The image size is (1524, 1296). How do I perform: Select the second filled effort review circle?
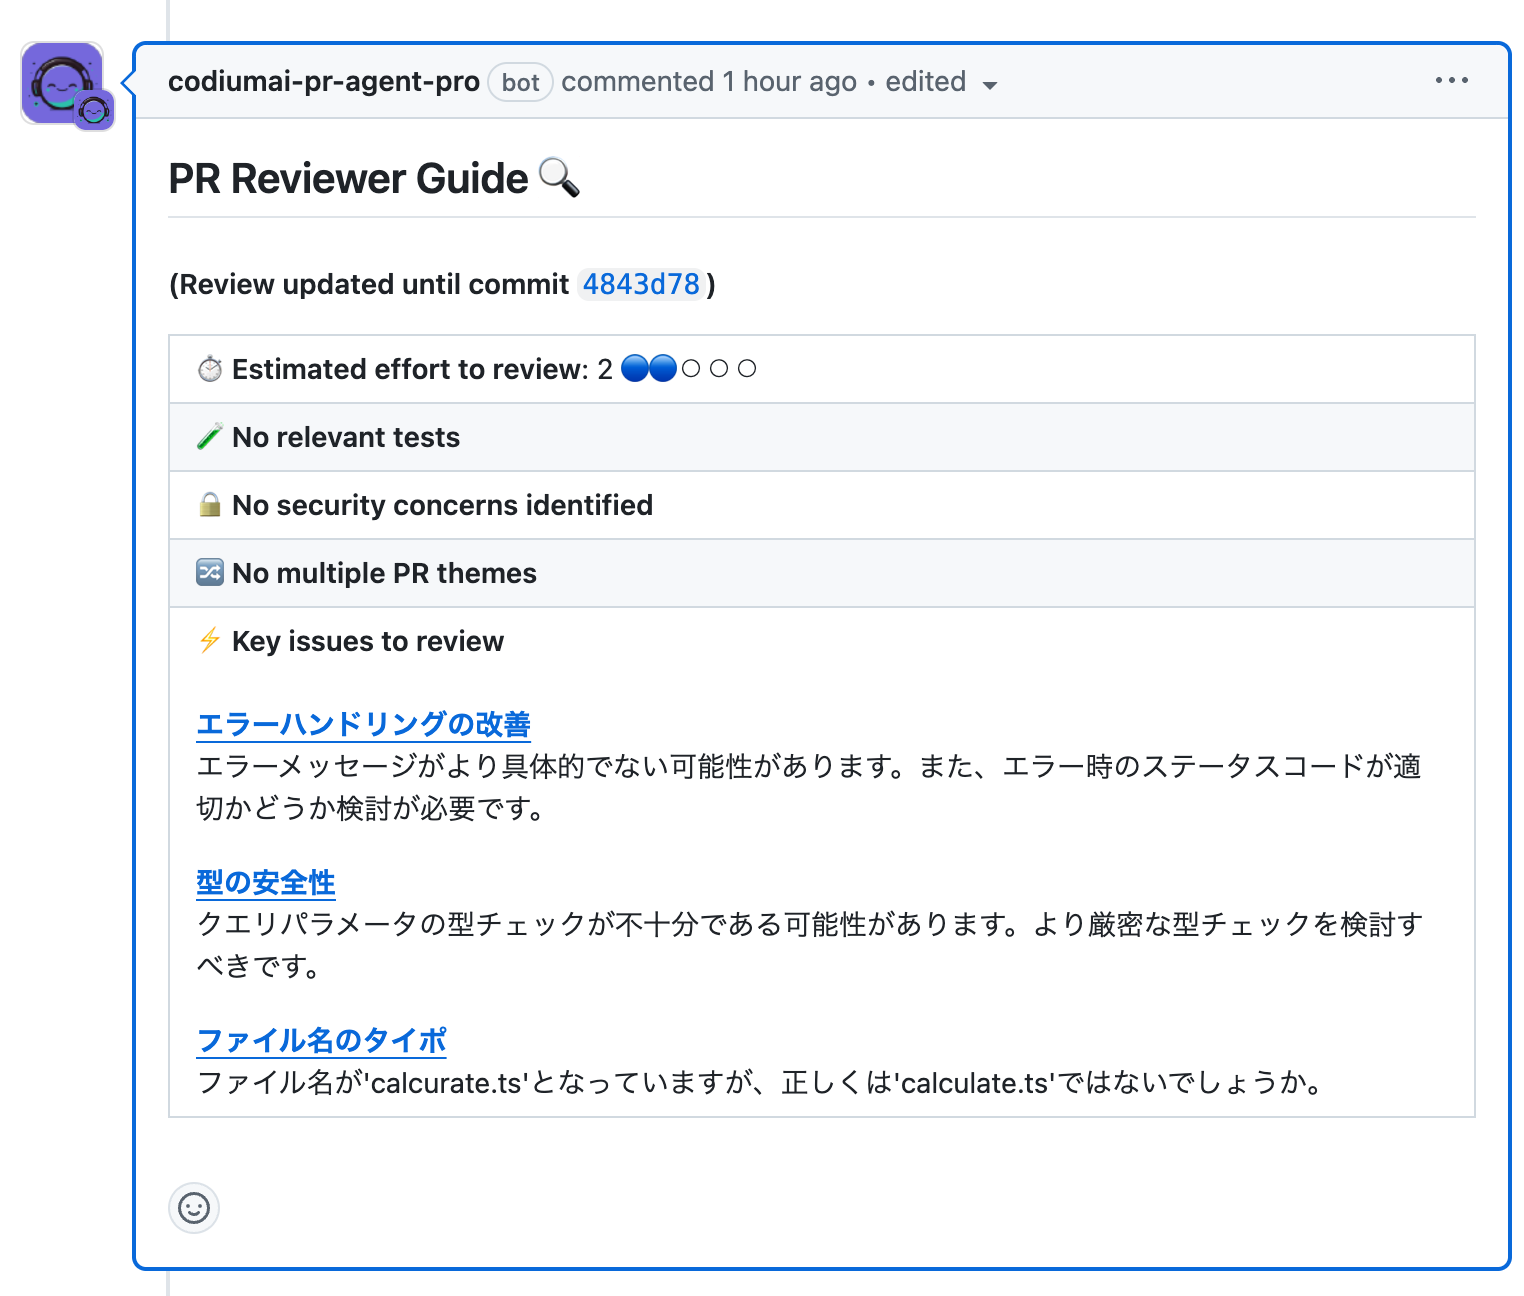[661, 368]
